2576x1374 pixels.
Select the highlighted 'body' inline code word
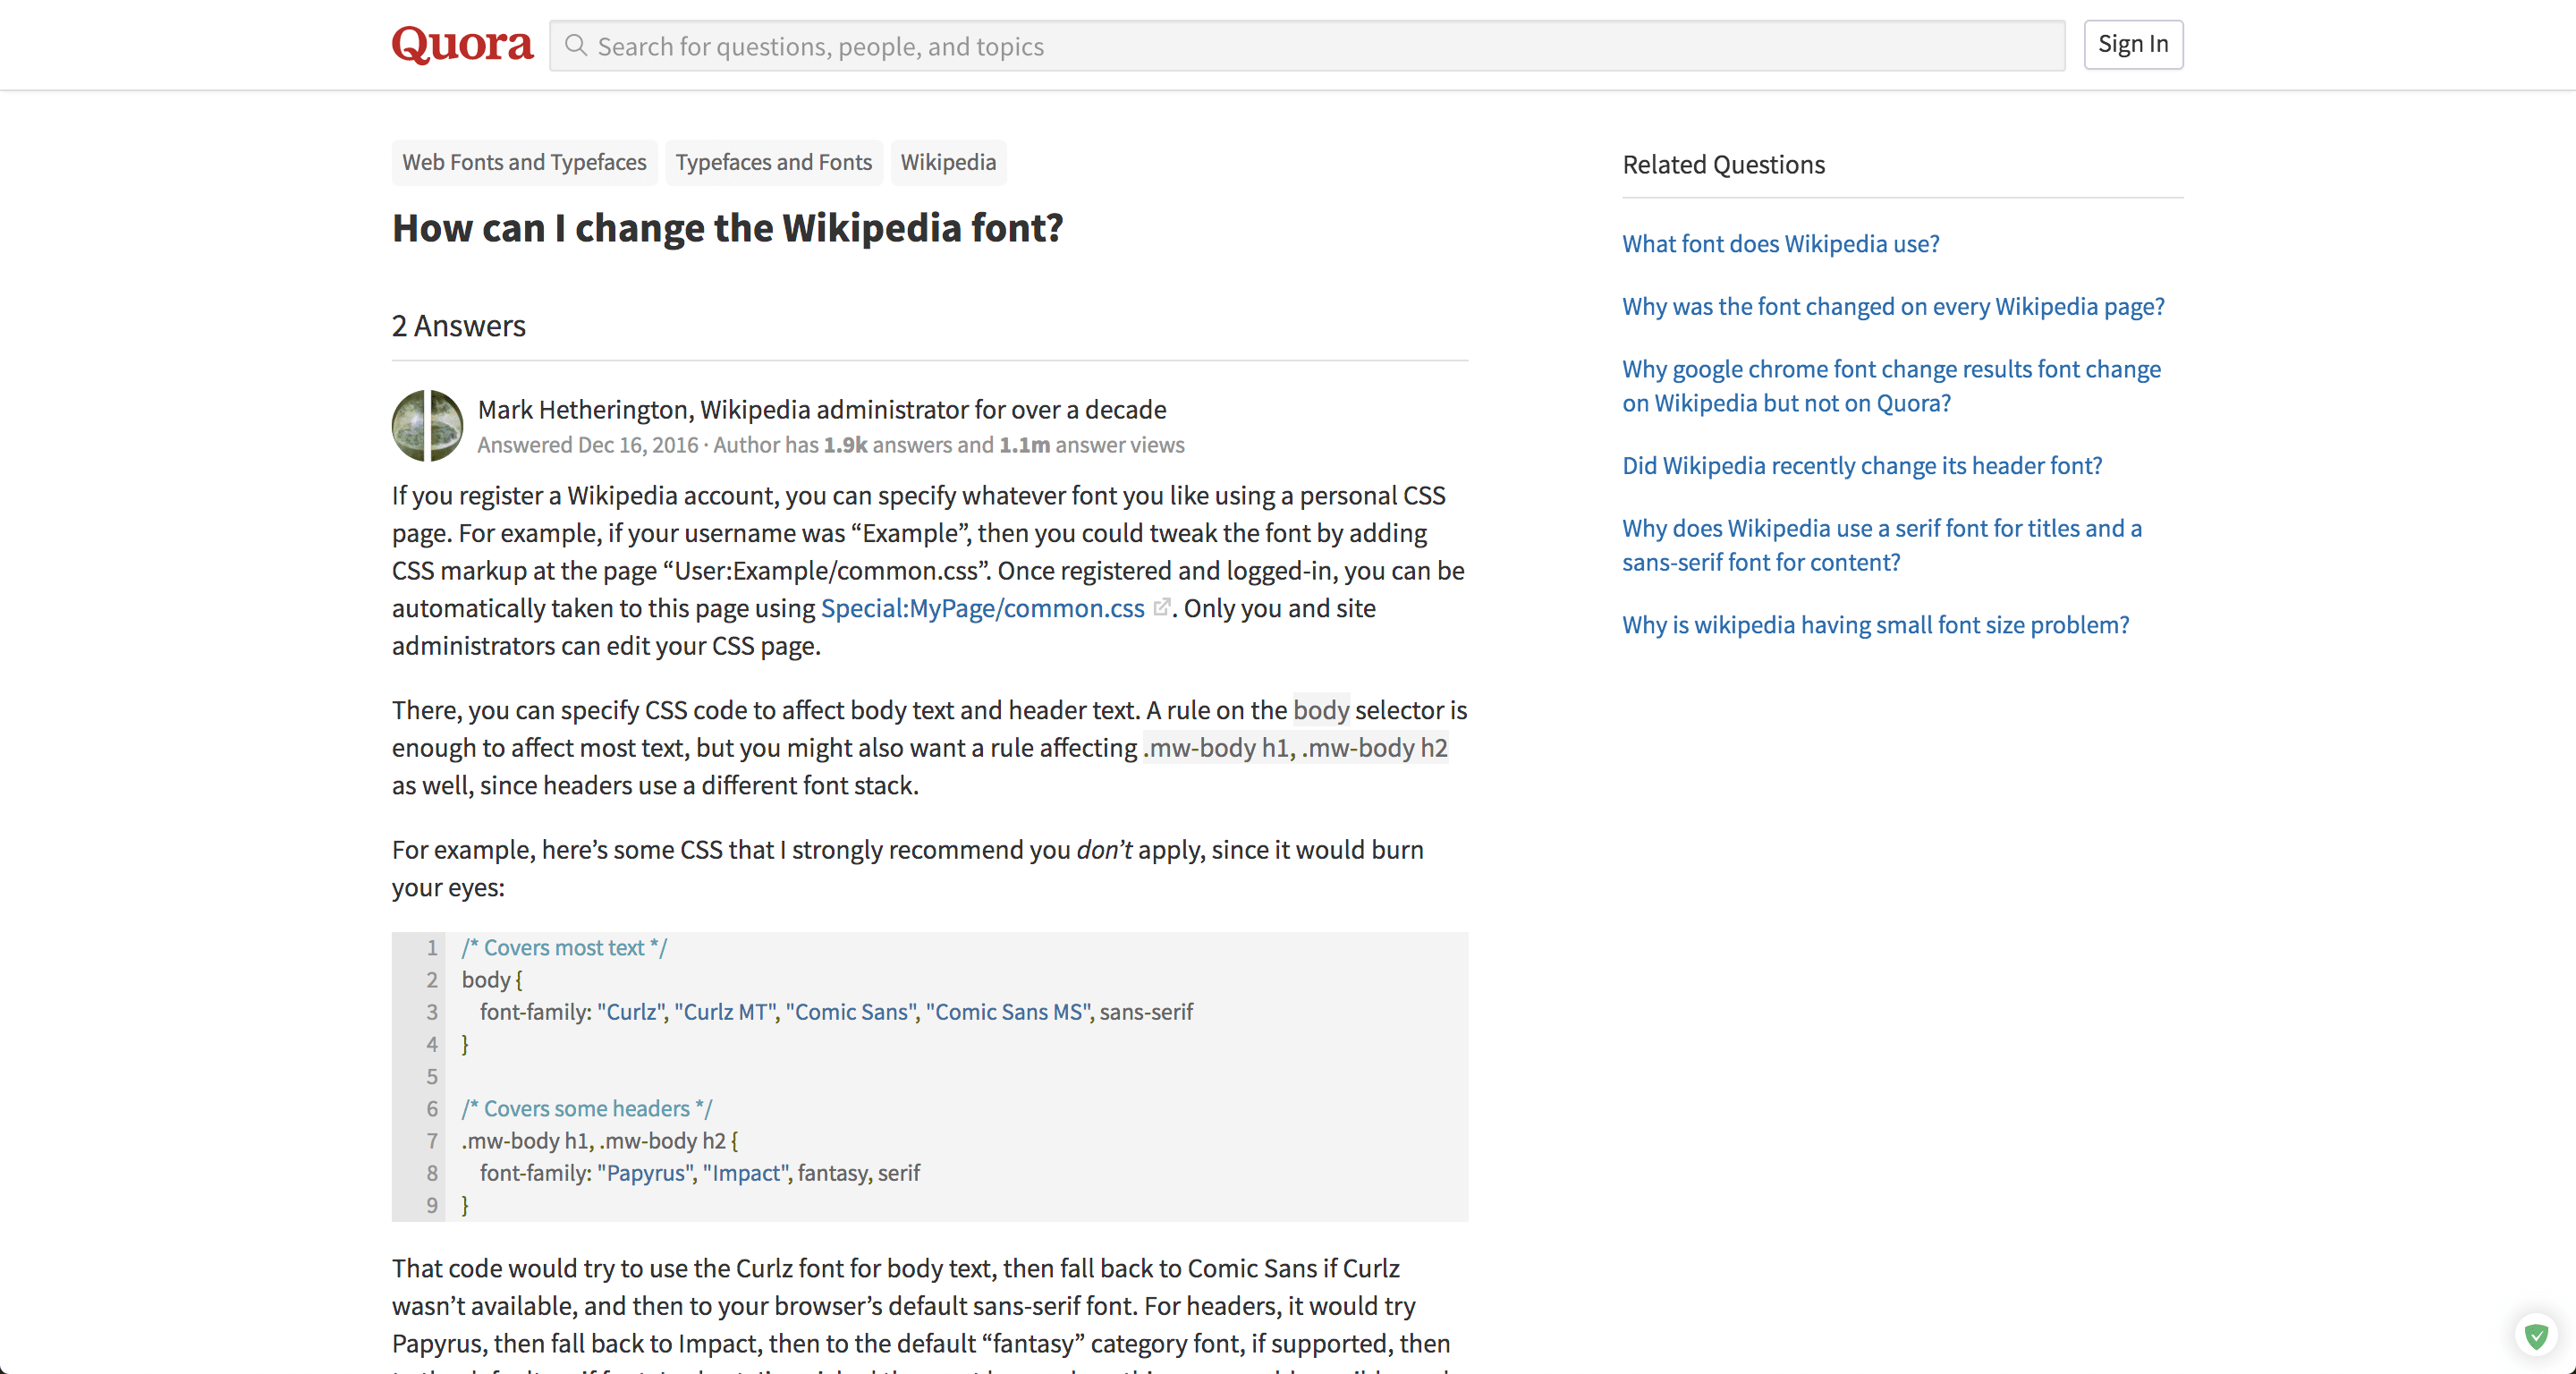click(1321, 709)
